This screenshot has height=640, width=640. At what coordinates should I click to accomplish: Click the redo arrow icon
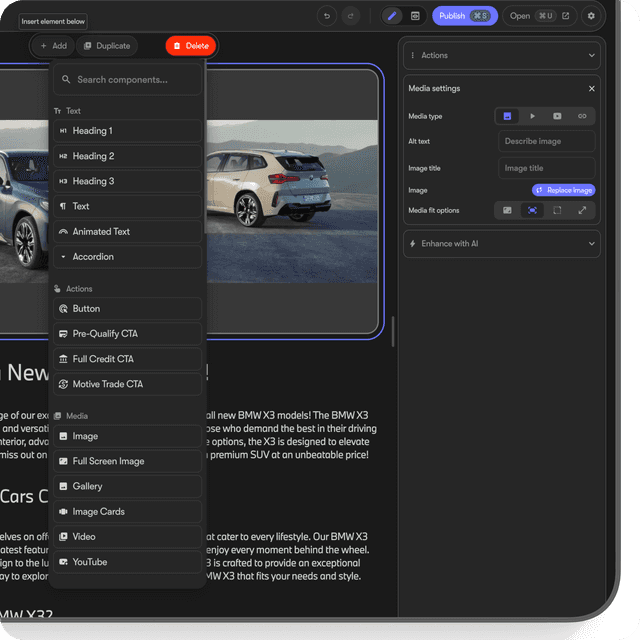click(351, 16)
